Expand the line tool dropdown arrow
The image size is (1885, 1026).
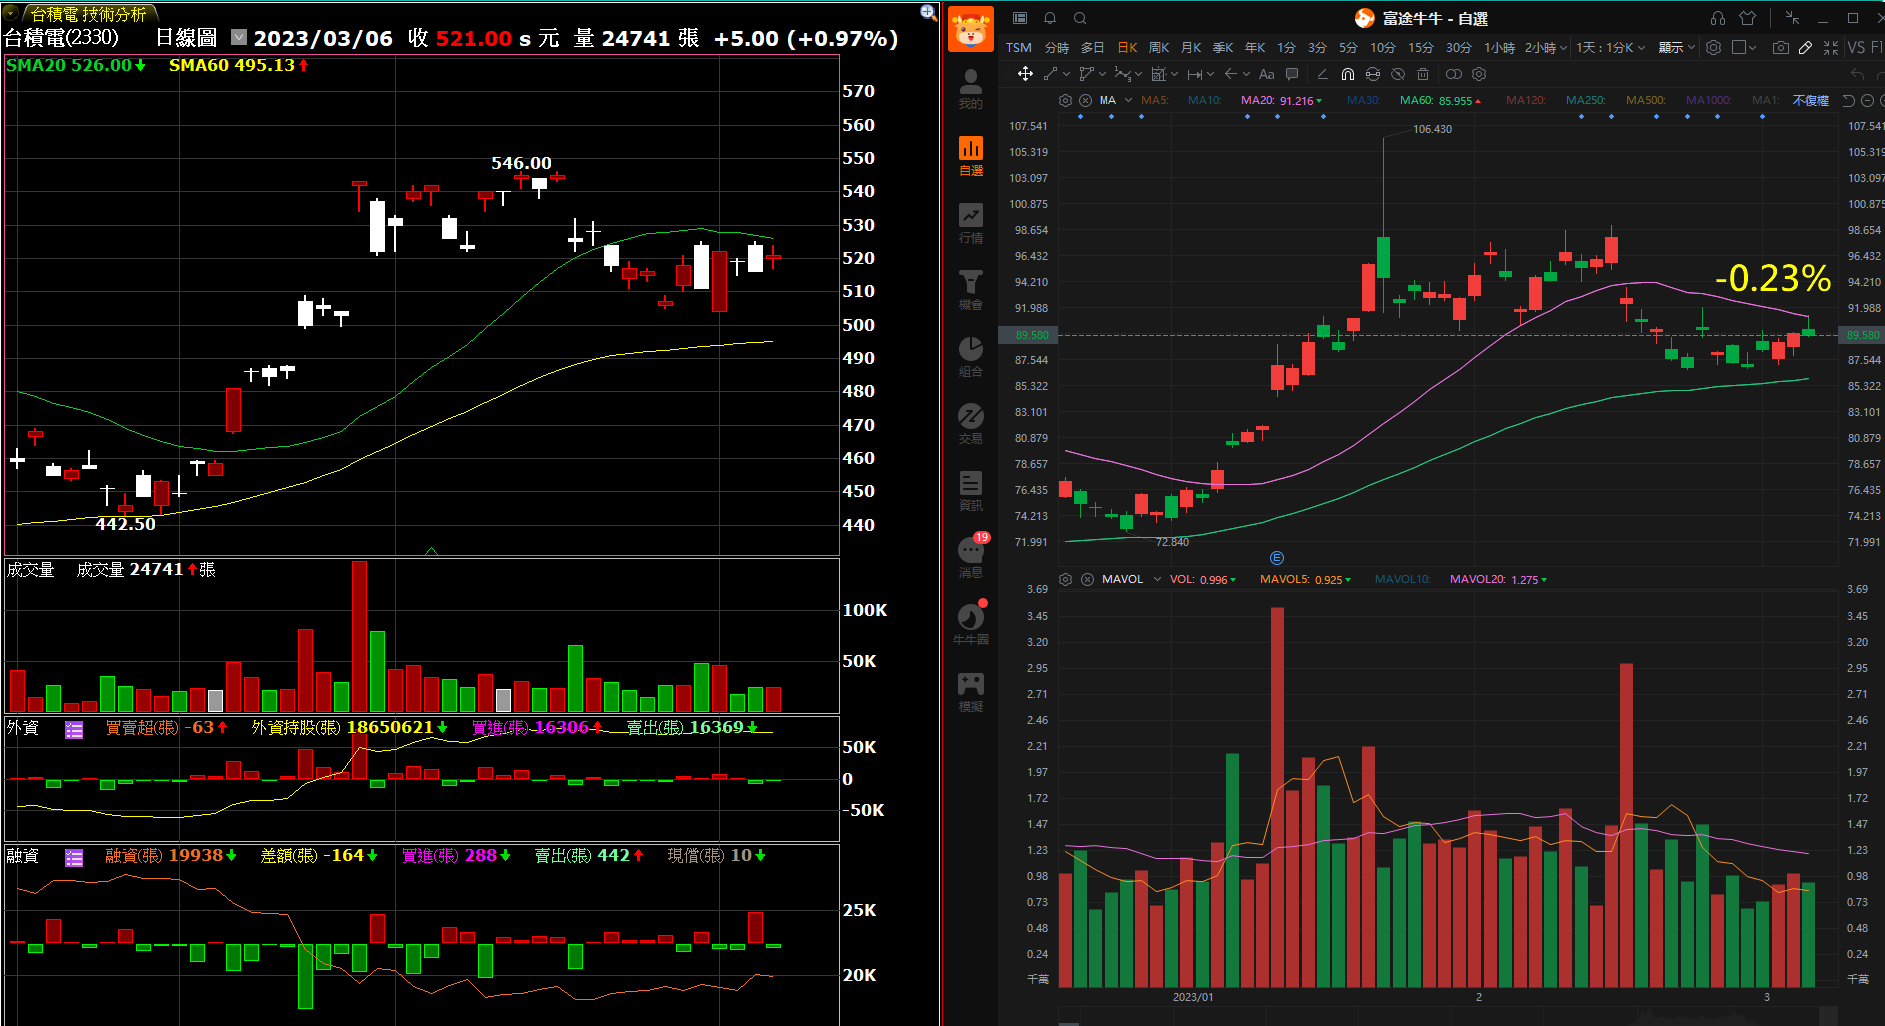[1067, 74]
